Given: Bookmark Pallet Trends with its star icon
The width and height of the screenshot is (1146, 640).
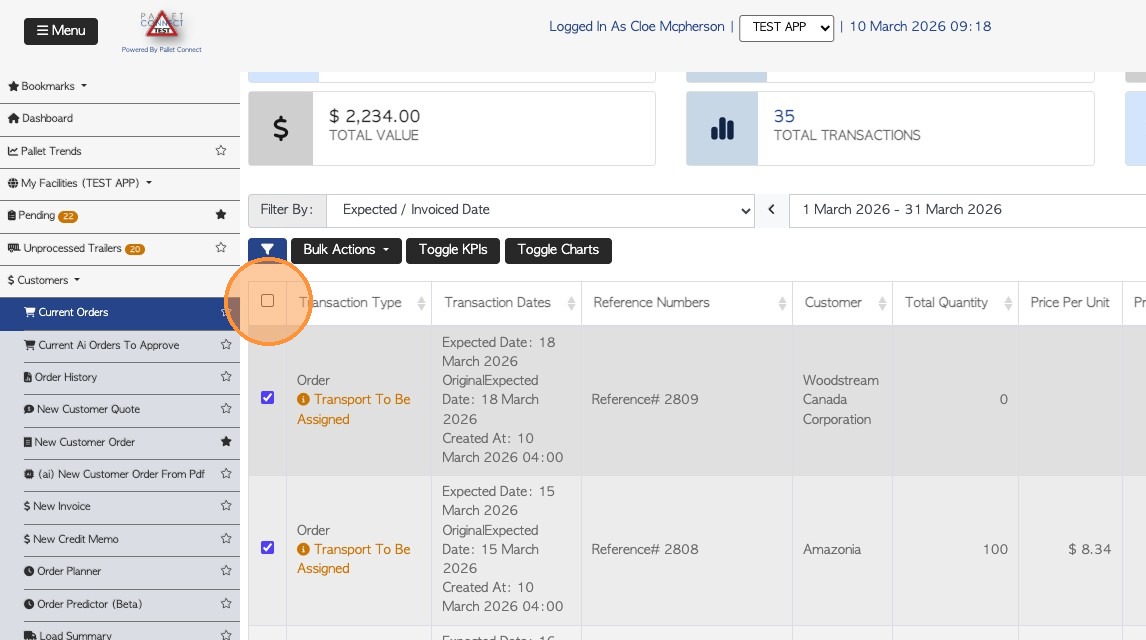Looking at the screenshot, I should (221, 151).
